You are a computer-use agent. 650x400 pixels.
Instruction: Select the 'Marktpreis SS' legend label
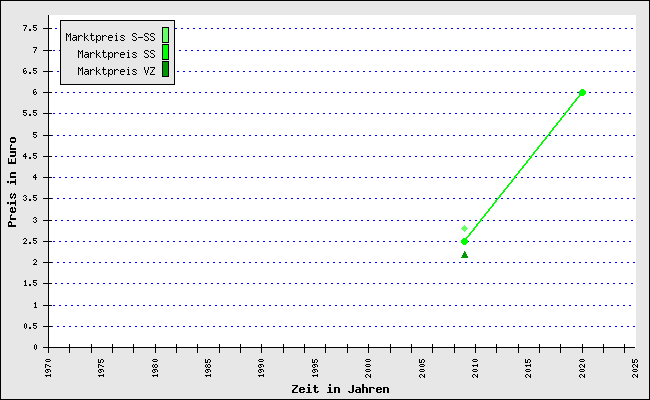pyautogui.click(x=116, y=53)
